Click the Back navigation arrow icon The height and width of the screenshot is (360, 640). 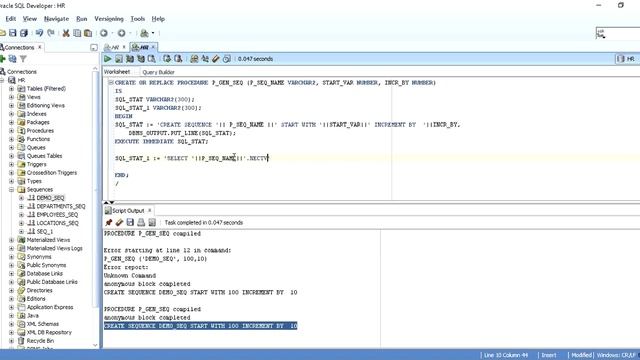104,33
